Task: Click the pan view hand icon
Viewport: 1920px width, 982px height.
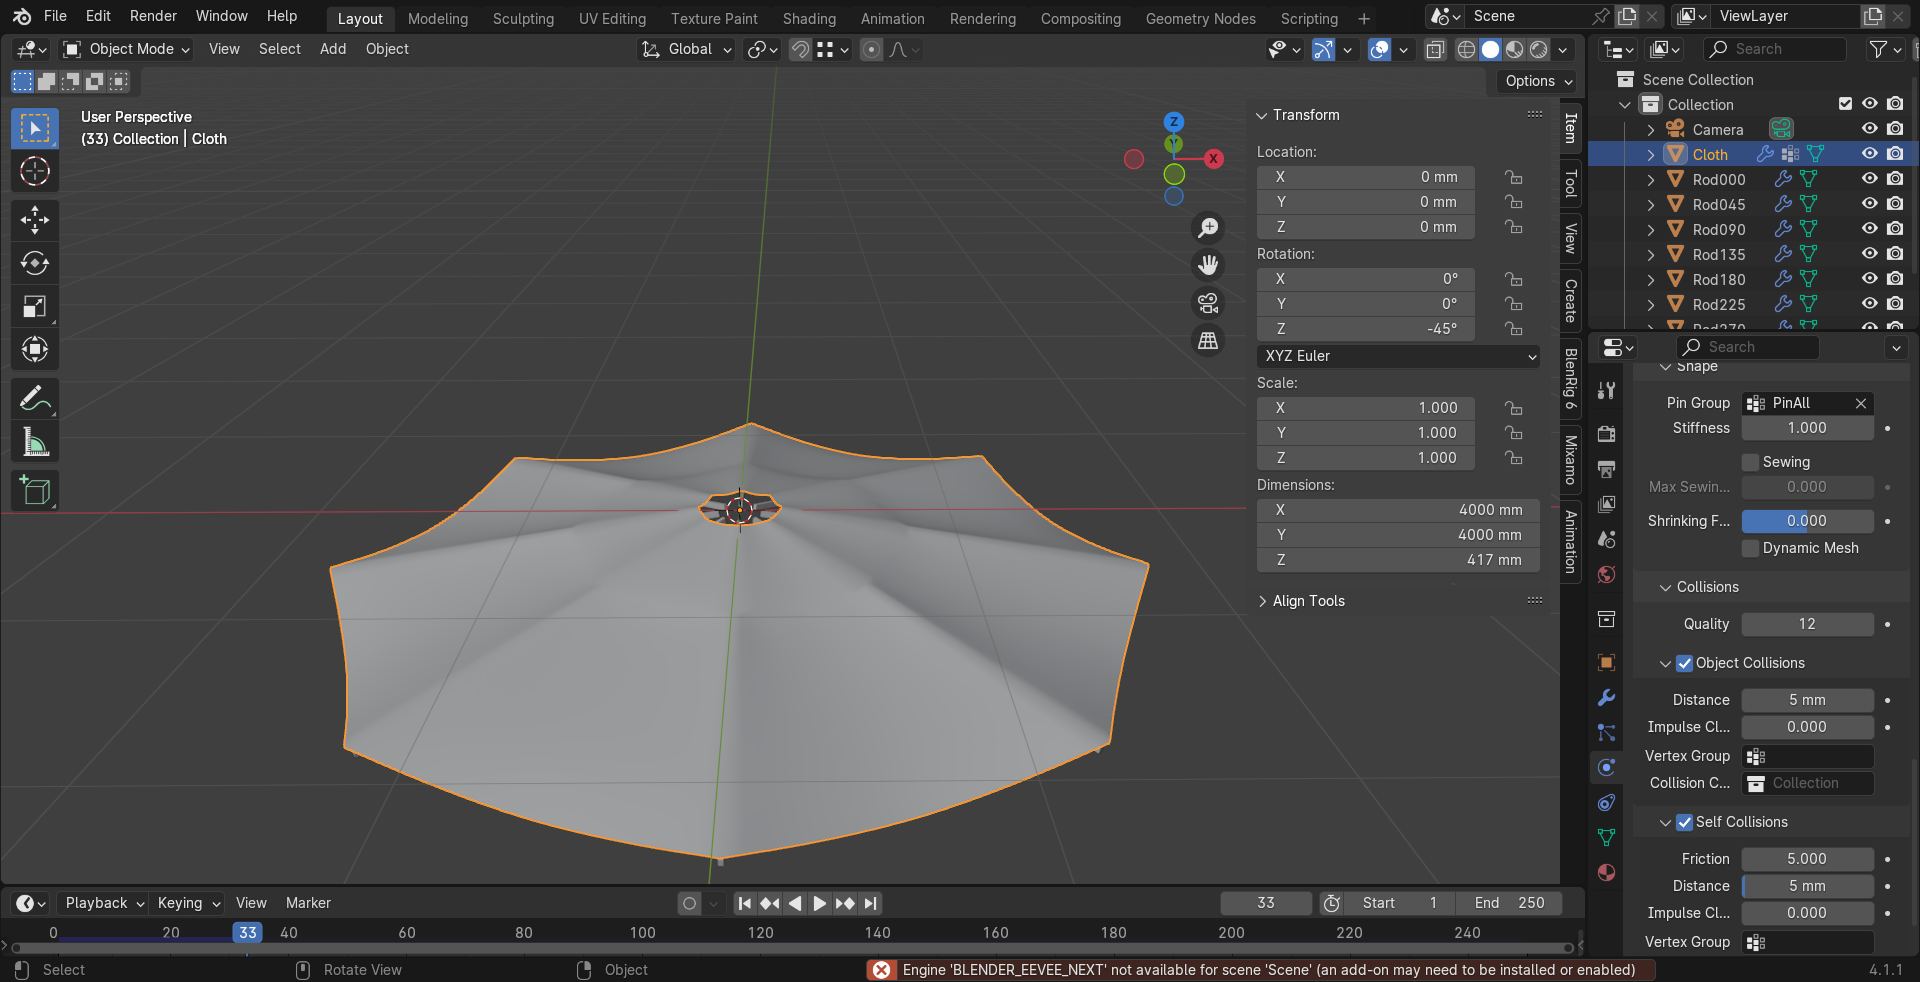Action: [1208, 265]
